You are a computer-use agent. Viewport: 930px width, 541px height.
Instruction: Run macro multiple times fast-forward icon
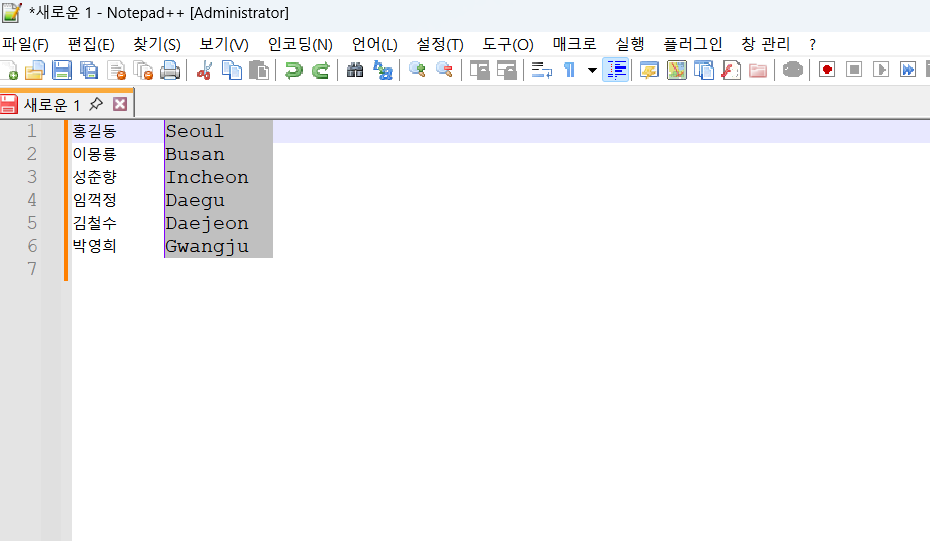pos(908,70)
